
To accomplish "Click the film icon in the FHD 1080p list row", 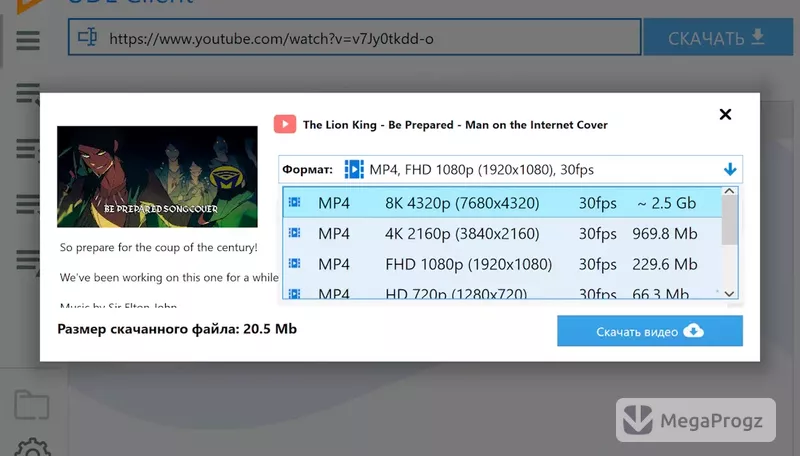I will point(294,264).
